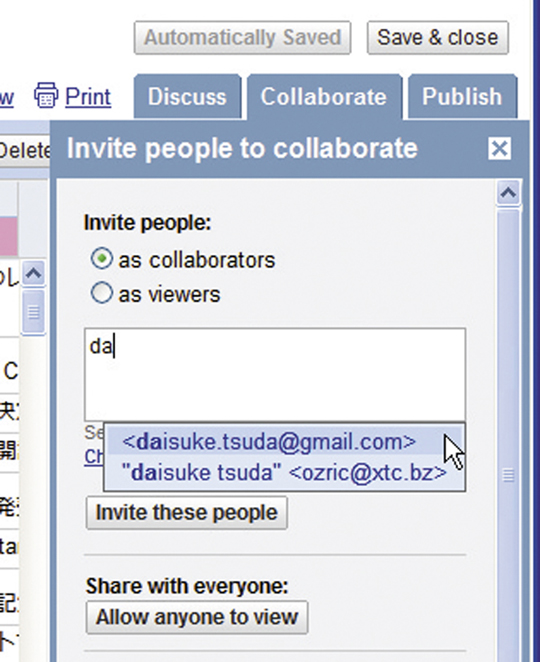Click the Save & close button
This screenshot has width=540, height=662.
(438, 38)
